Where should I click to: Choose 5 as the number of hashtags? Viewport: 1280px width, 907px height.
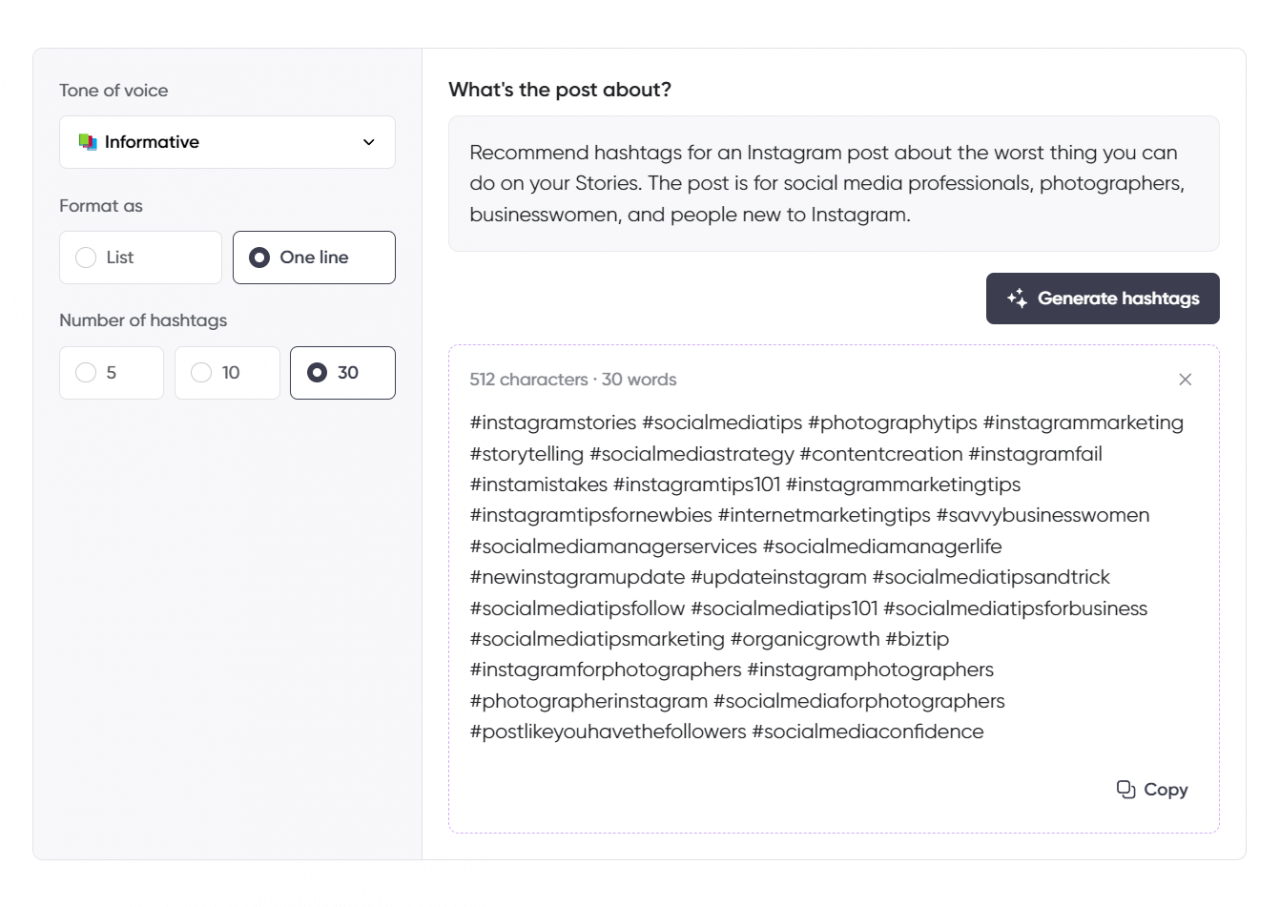pos(111,372)
